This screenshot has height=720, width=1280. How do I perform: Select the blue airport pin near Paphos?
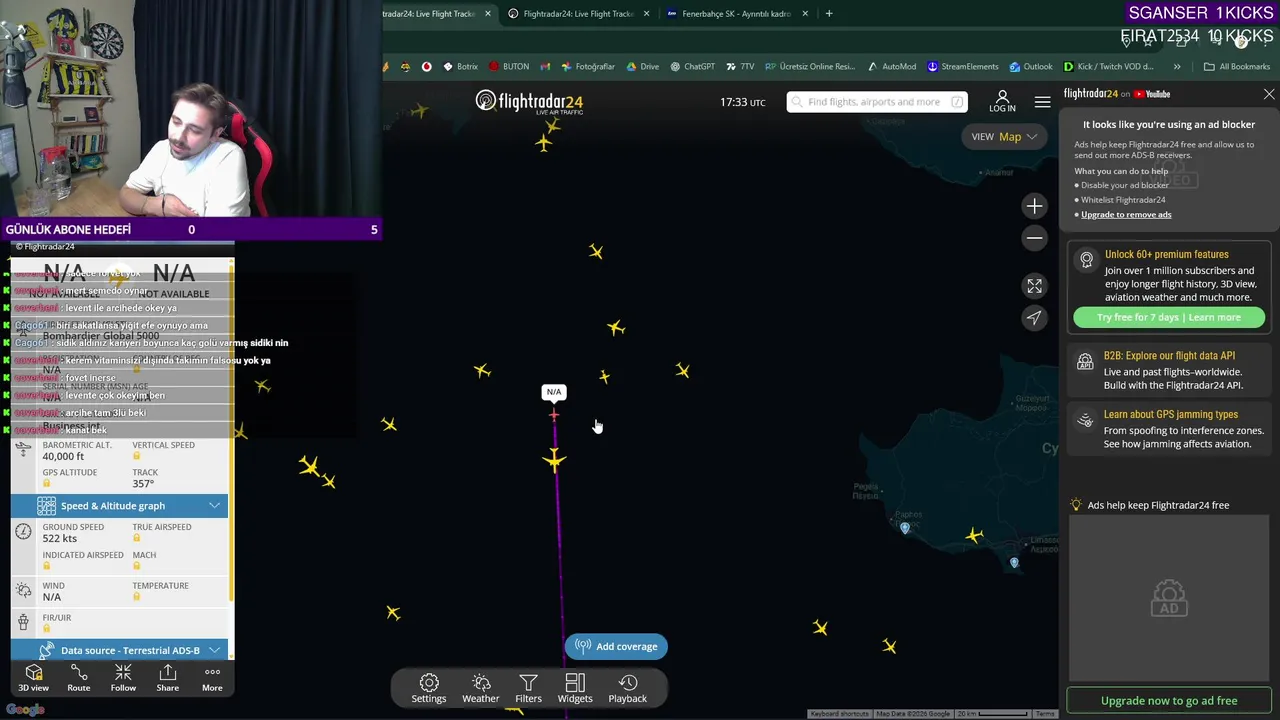(905, 528)
